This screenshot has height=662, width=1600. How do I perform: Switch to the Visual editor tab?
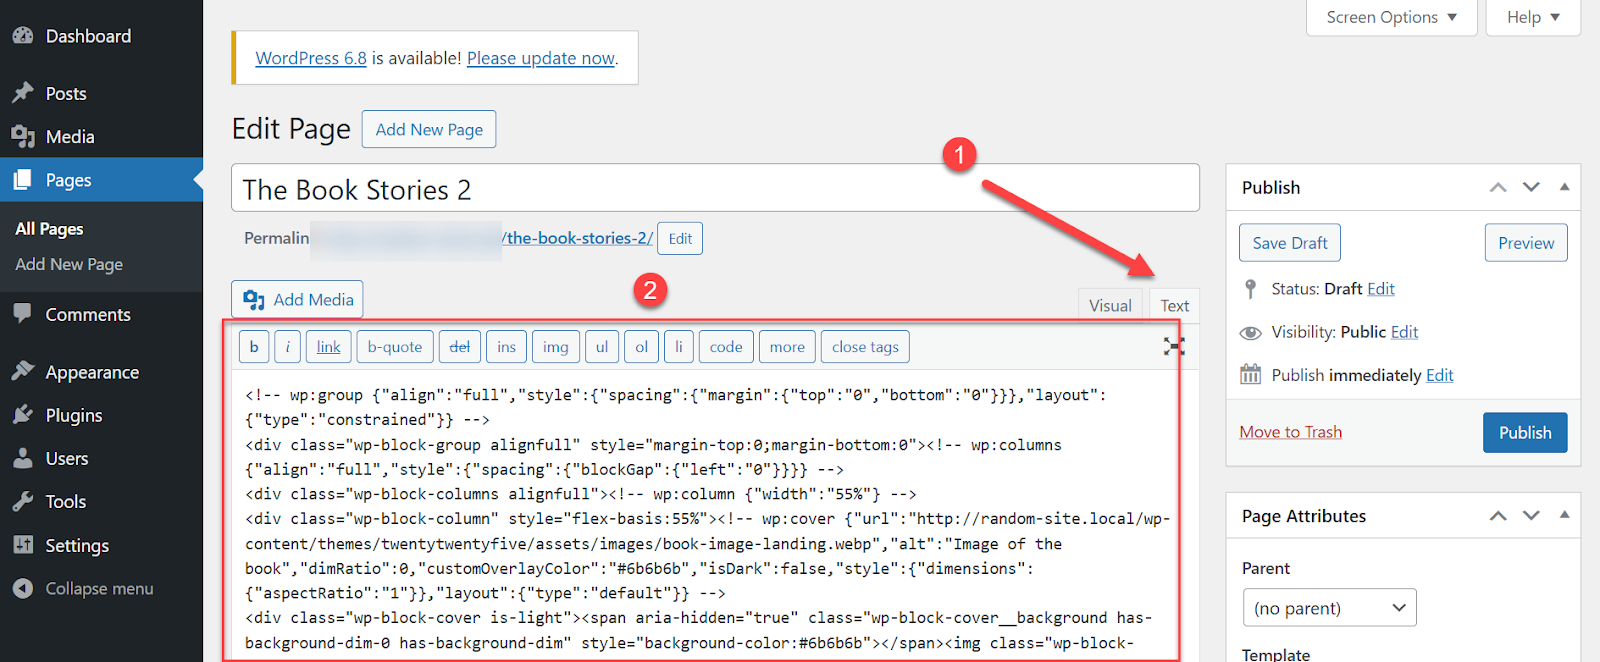(1110, 305)
